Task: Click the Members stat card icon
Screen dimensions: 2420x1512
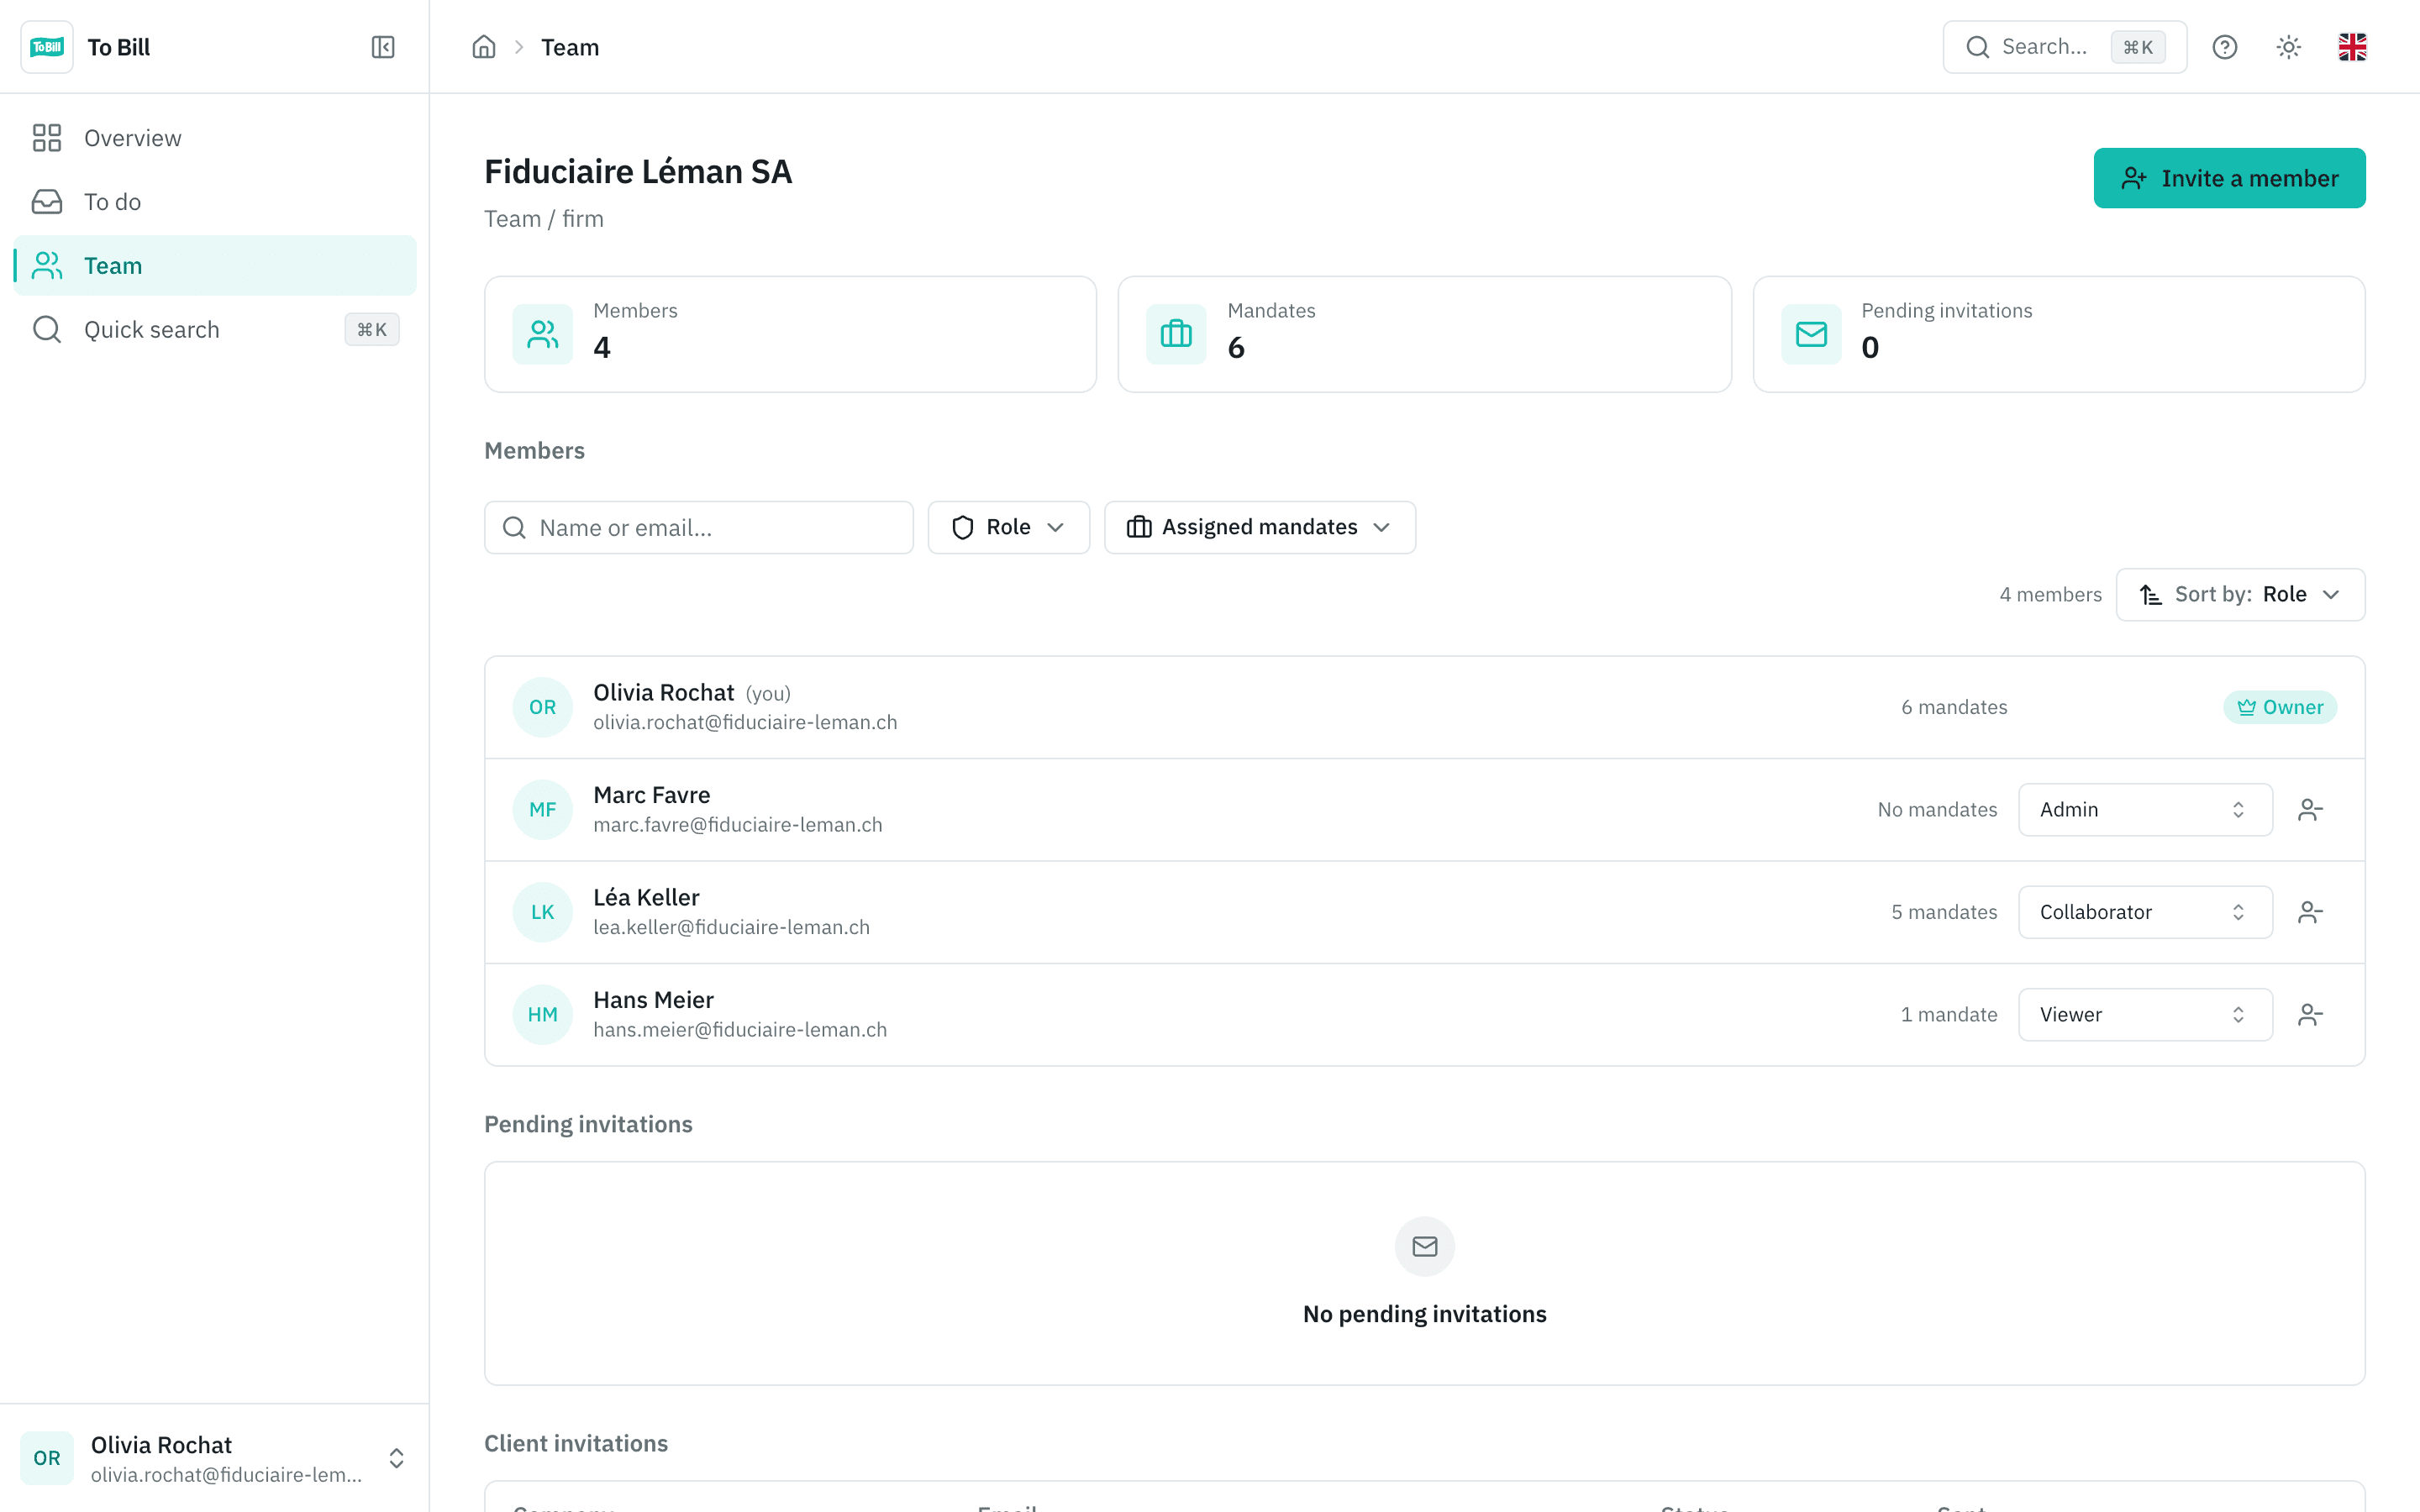Action: click(543, 334)
